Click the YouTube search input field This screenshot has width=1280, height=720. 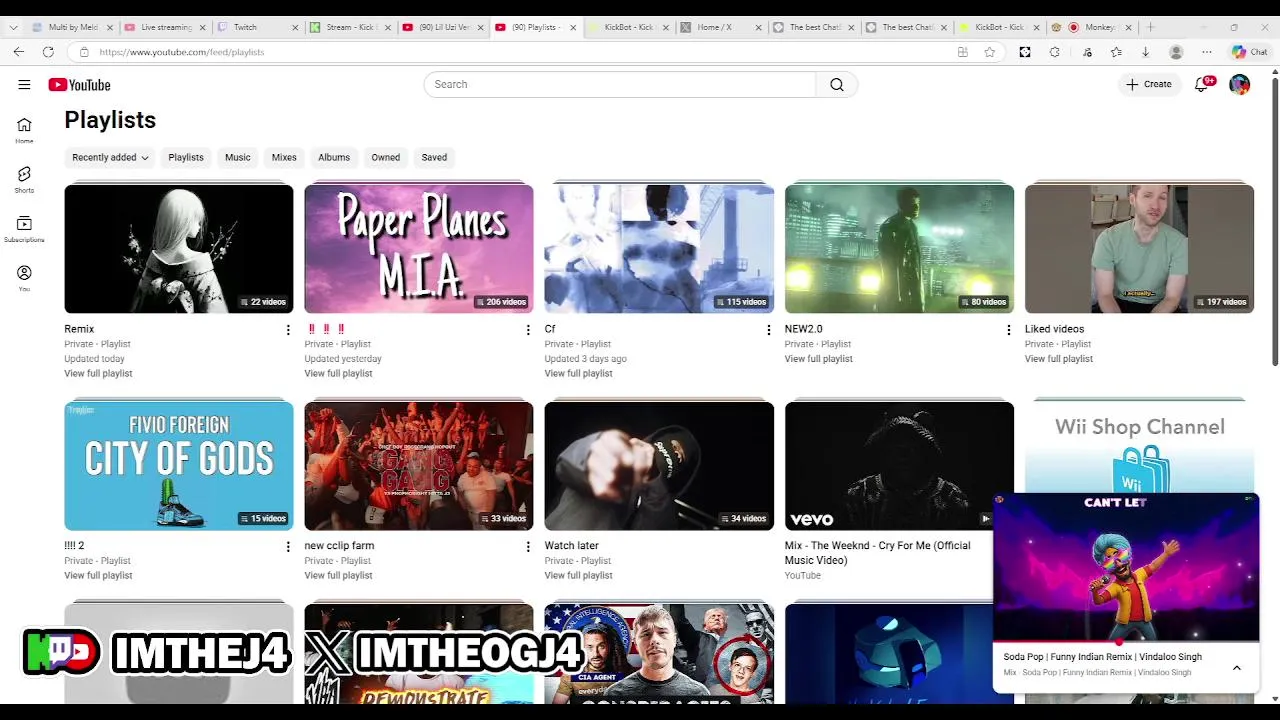coord(620,85)
